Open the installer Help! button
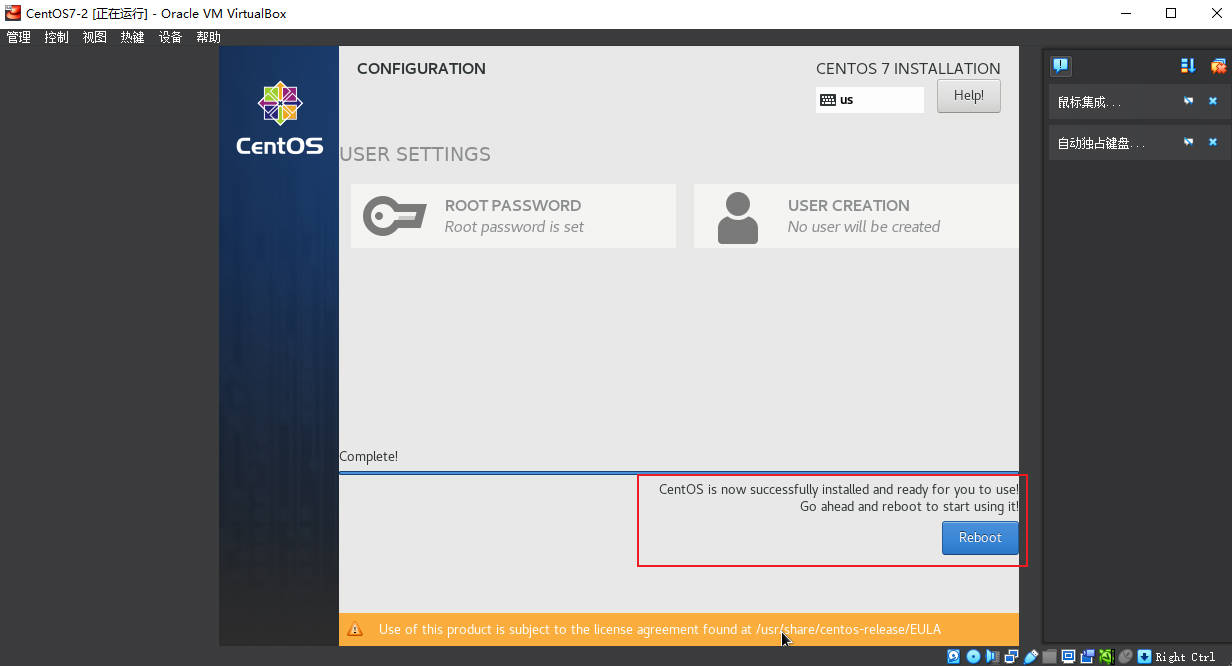Viewport: 1232px width, 666px height. click(x=968, y=96)
